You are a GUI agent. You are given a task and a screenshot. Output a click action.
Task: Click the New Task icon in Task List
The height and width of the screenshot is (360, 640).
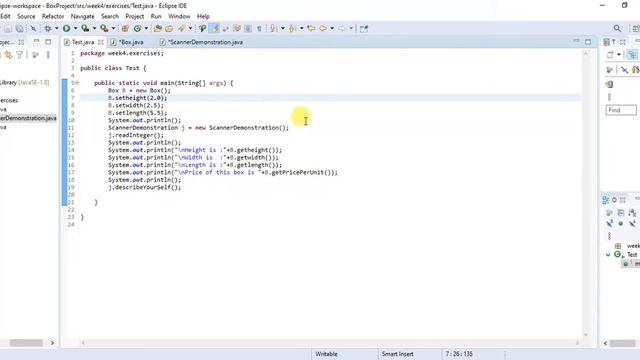610,55
